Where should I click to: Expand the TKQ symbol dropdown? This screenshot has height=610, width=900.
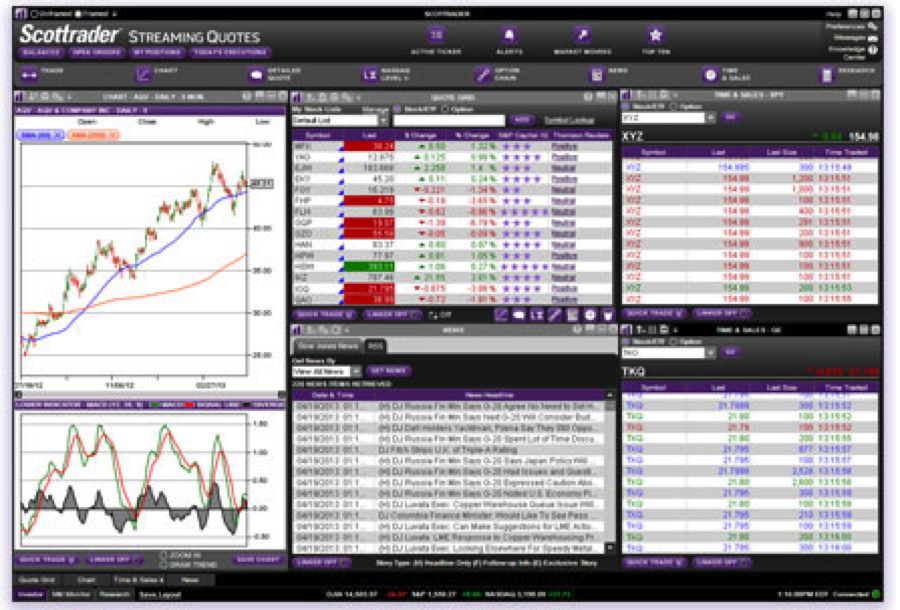(713, 353)
